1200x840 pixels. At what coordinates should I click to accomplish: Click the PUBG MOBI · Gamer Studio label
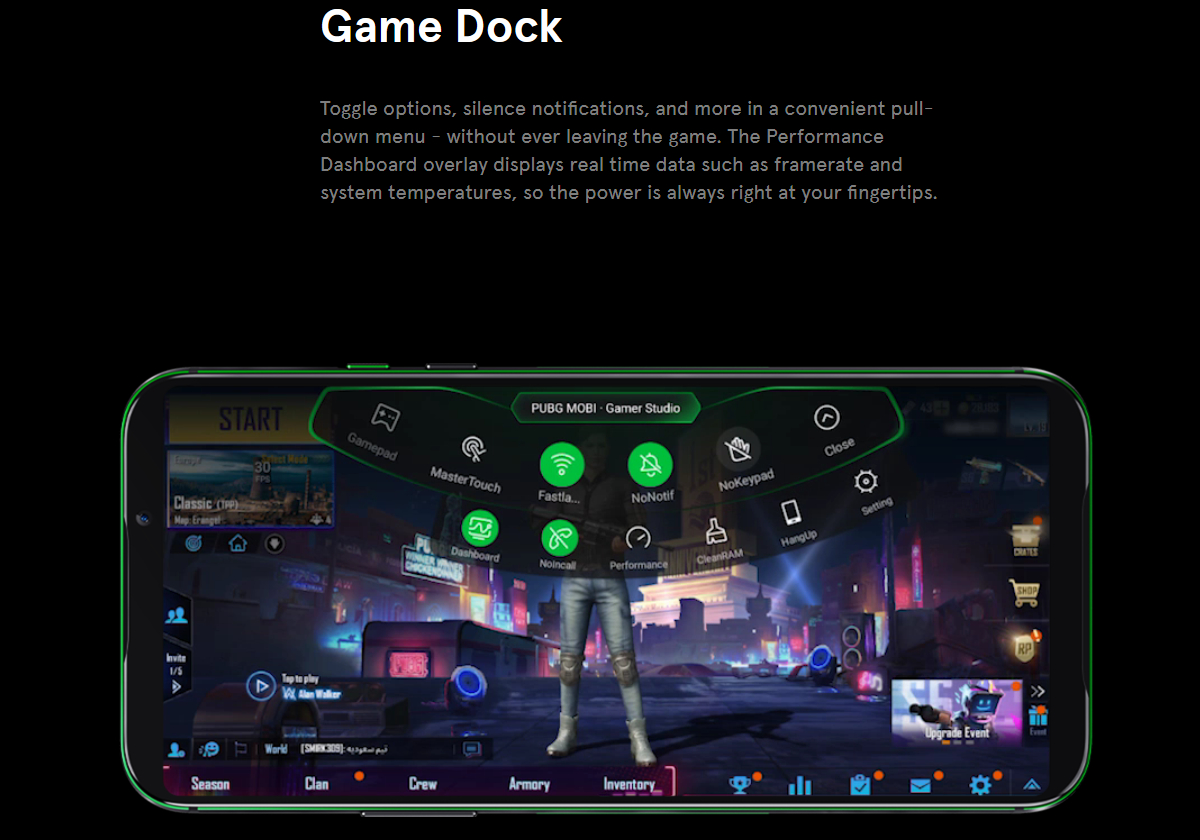605,408
